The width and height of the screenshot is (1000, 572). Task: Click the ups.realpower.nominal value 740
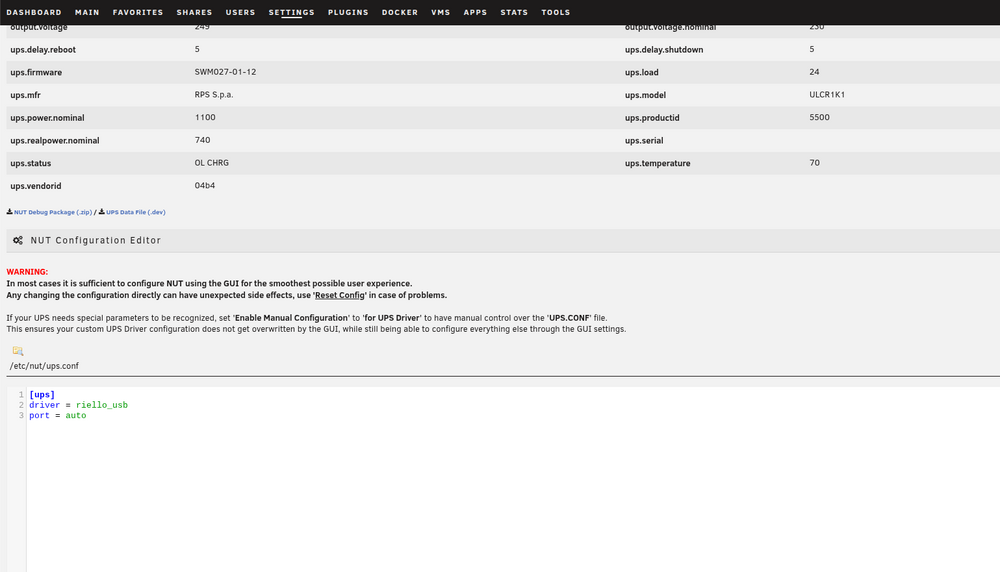(x=202, y=140)
